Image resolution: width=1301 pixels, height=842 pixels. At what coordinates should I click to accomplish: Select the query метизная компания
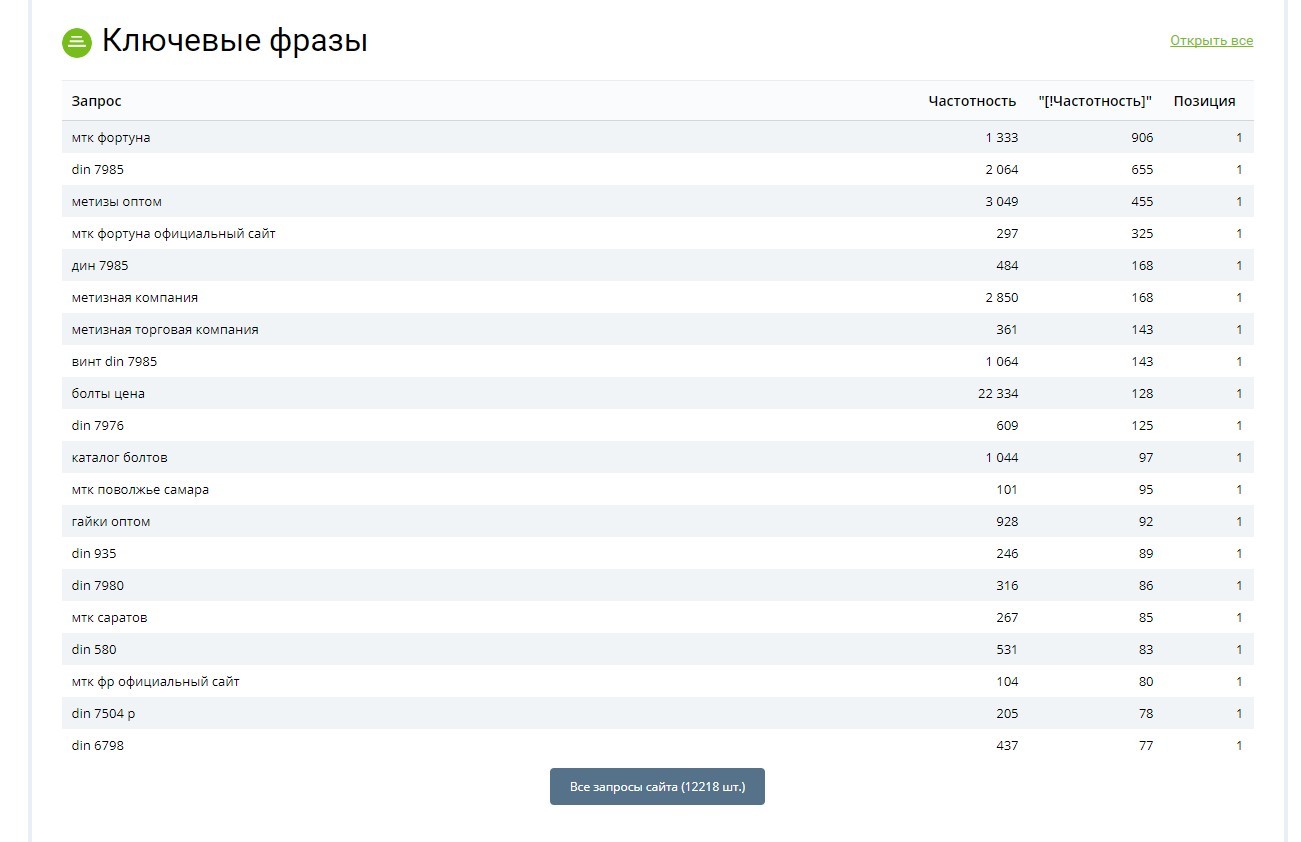click(135, 297)
